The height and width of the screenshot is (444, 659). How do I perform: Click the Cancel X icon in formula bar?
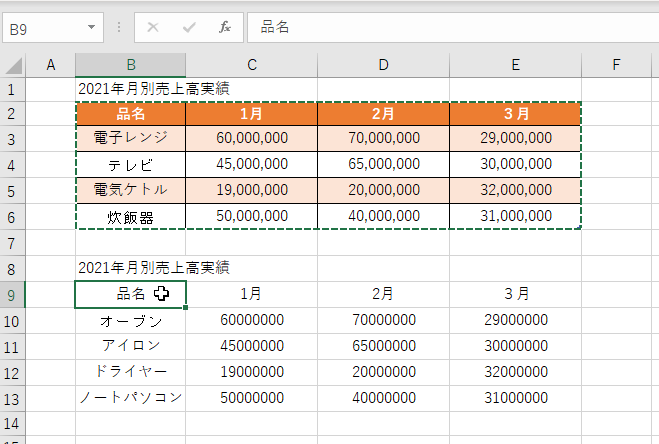click(x=153, y=27)
